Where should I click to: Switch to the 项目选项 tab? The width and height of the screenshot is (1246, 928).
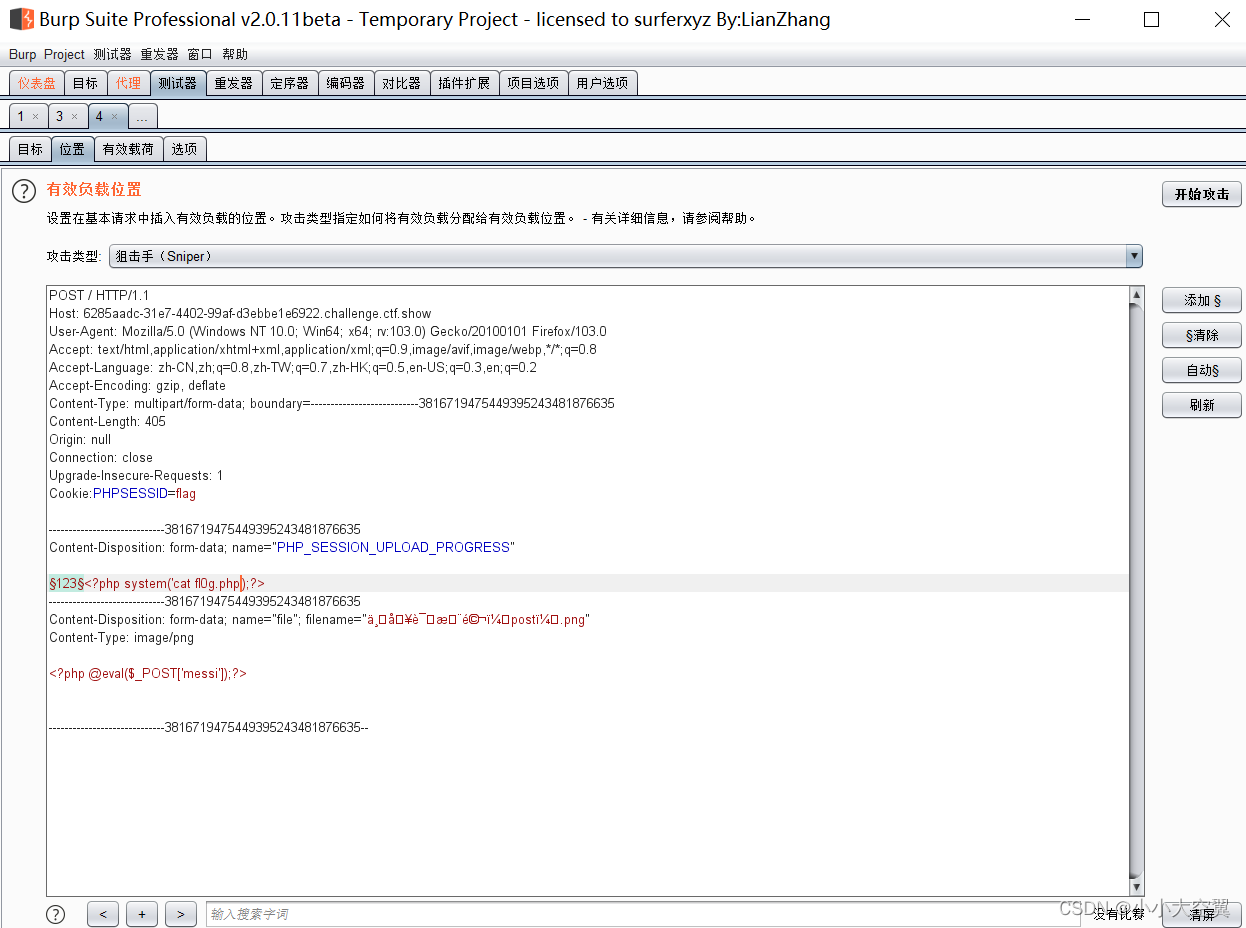pyautogui.click(x=534, y=83)
